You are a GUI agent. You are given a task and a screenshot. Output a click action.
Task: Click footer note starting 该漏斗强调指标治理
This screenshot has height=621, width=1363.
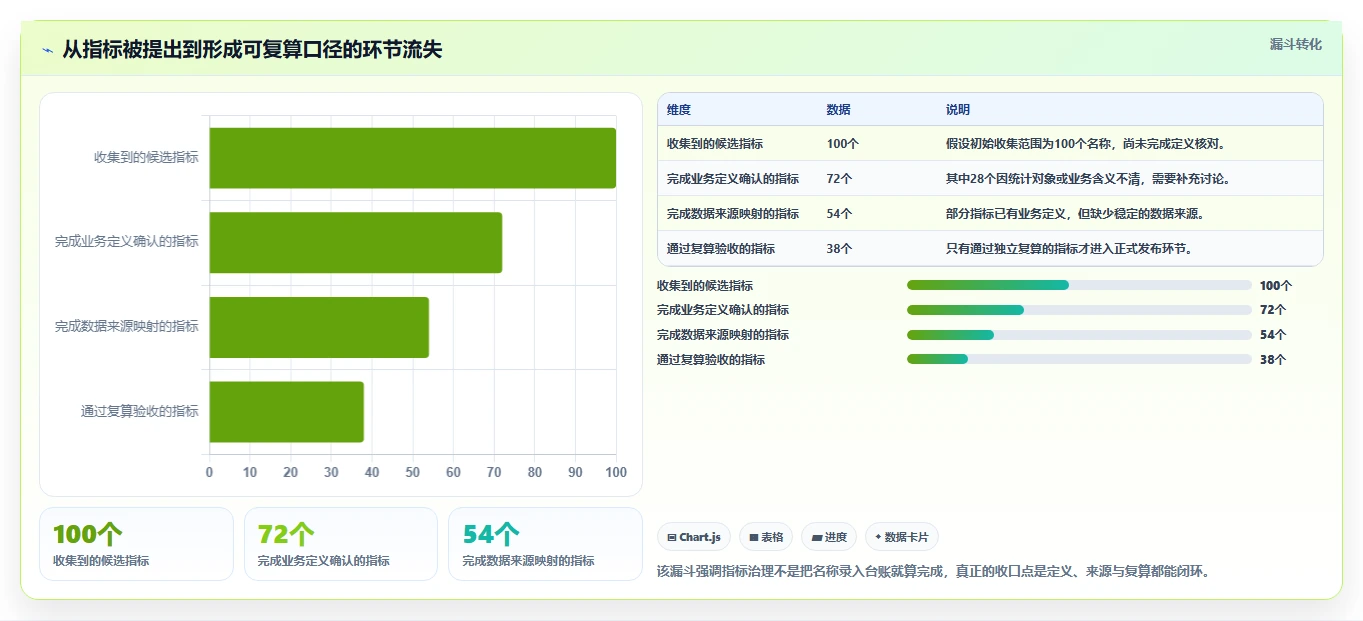click(932, 572)
